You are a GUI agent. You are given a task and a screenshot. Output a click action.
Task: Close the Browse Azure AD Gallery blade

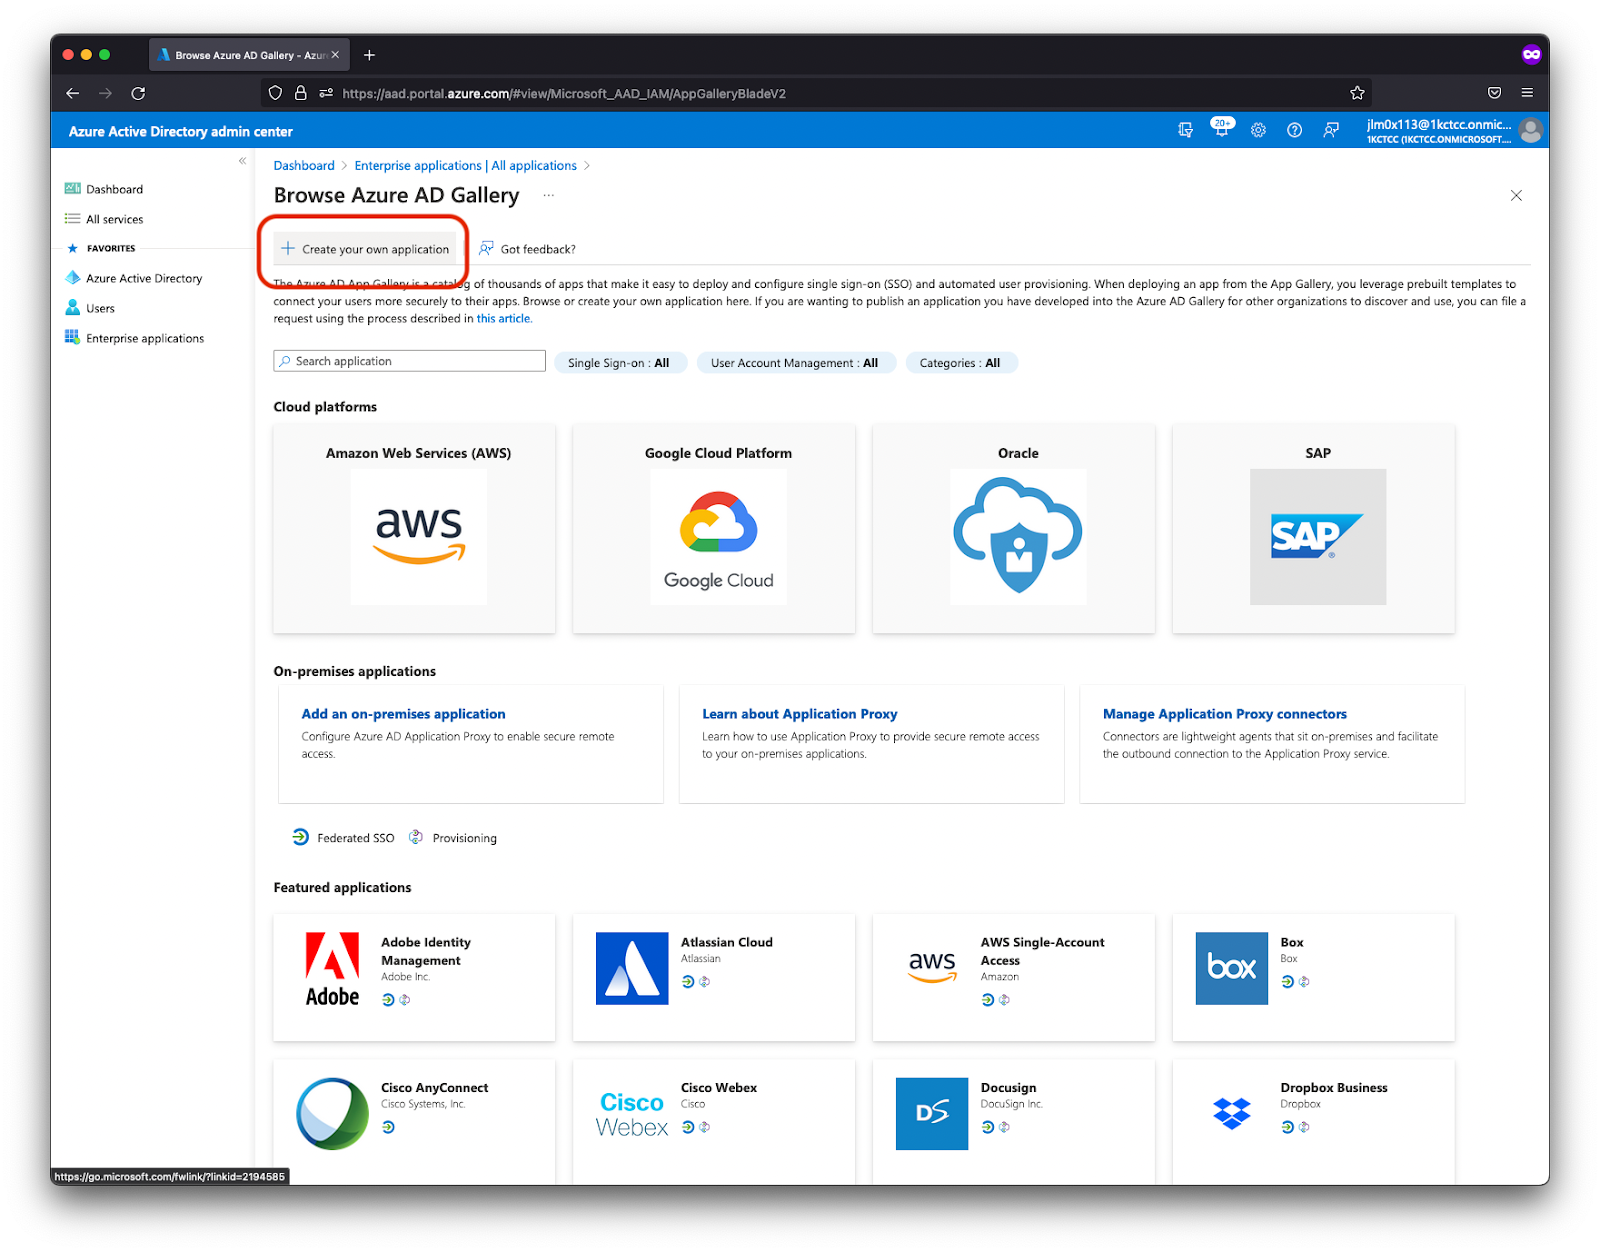click(1516, 196)
